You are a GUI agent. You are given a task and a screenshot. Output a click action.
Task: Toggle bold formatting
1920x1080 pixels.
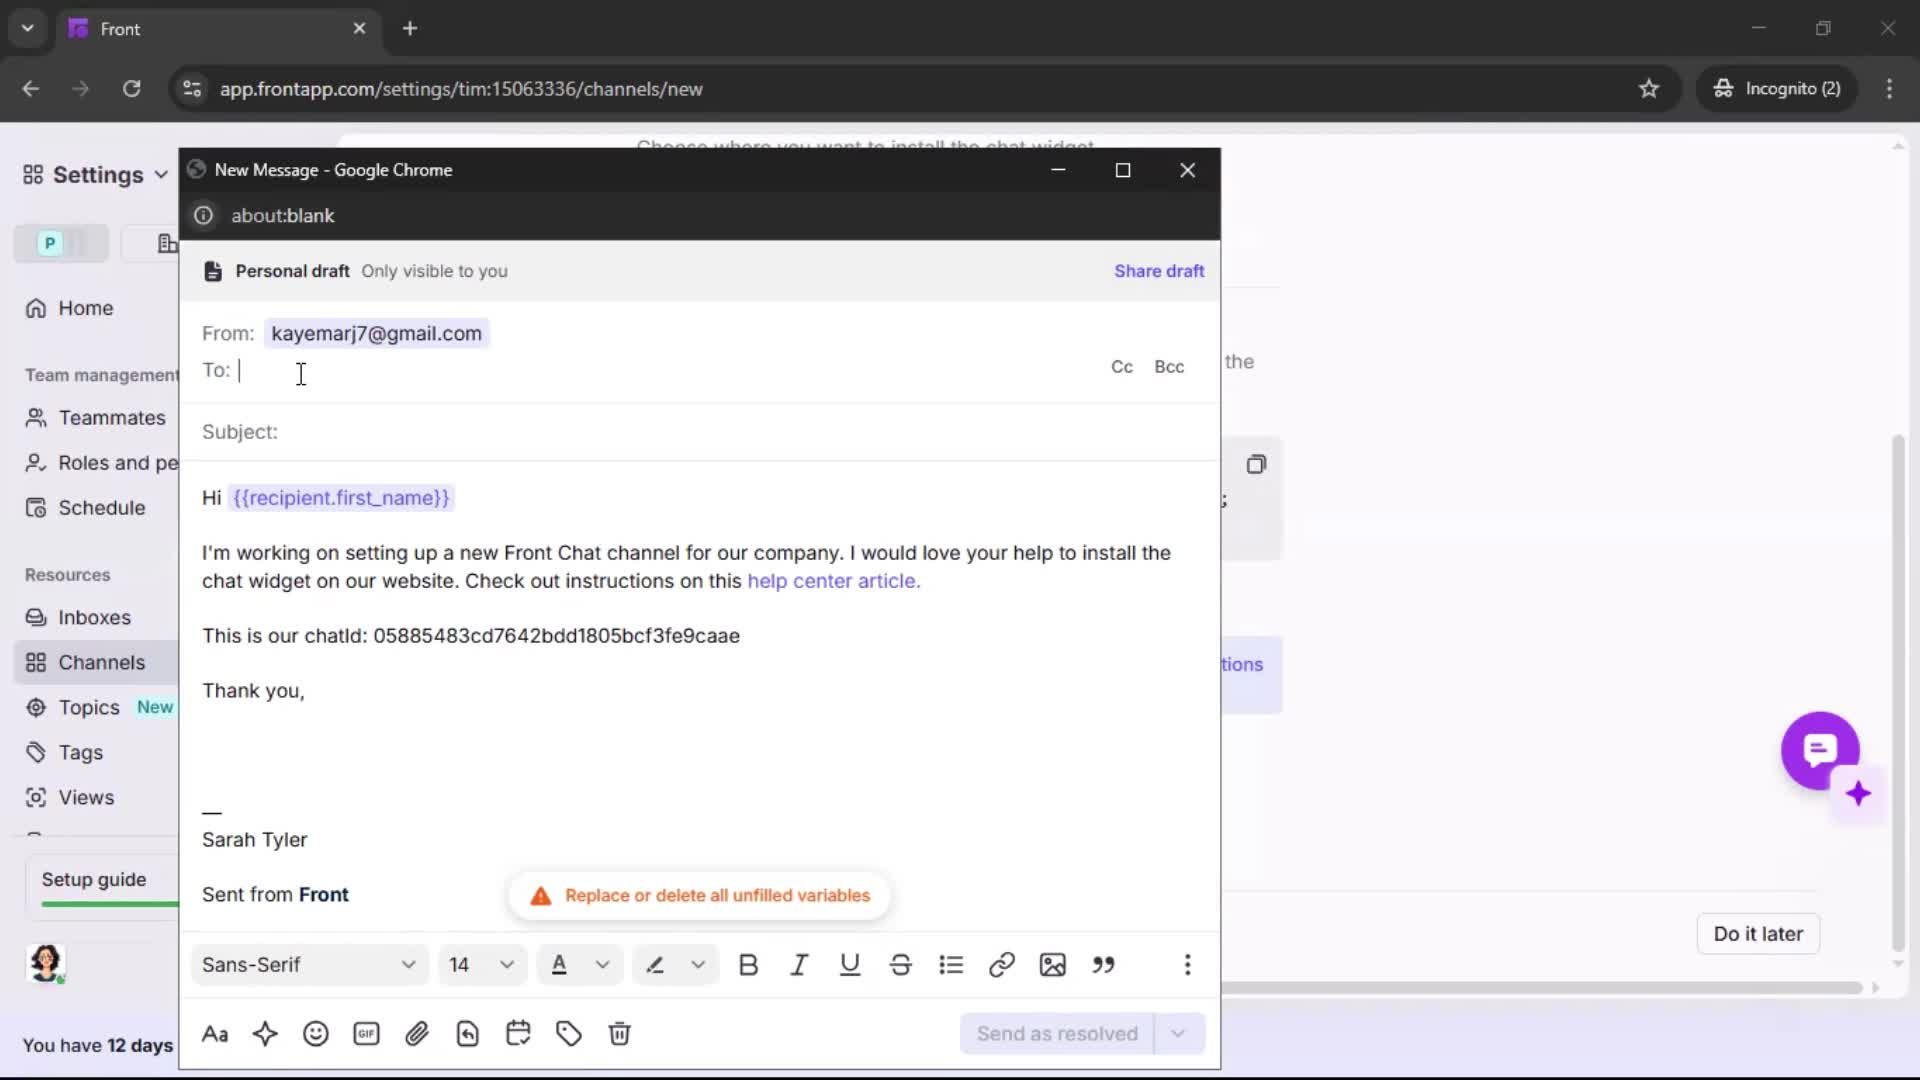pos(749,964)
